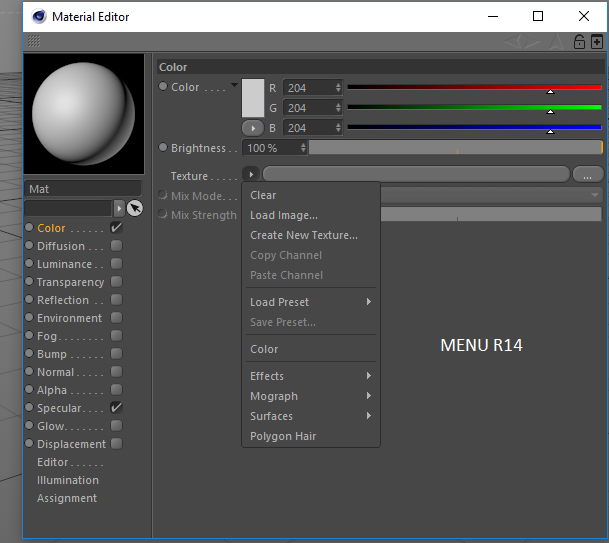Enable the Reflection channel checkbox
Image resolution: width=609 pixels, height=543 pixels.
116,299
